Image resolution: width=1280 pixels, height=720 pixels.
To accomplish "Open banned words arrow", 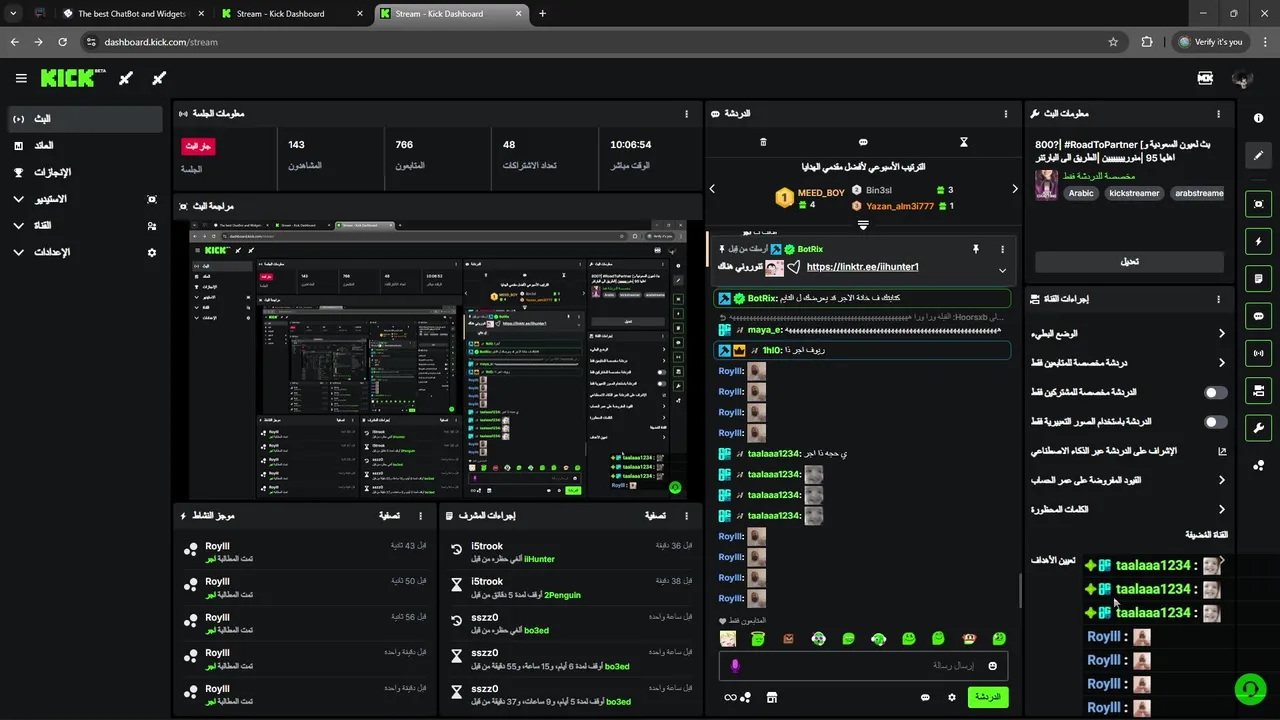I will pos(1221,509).
